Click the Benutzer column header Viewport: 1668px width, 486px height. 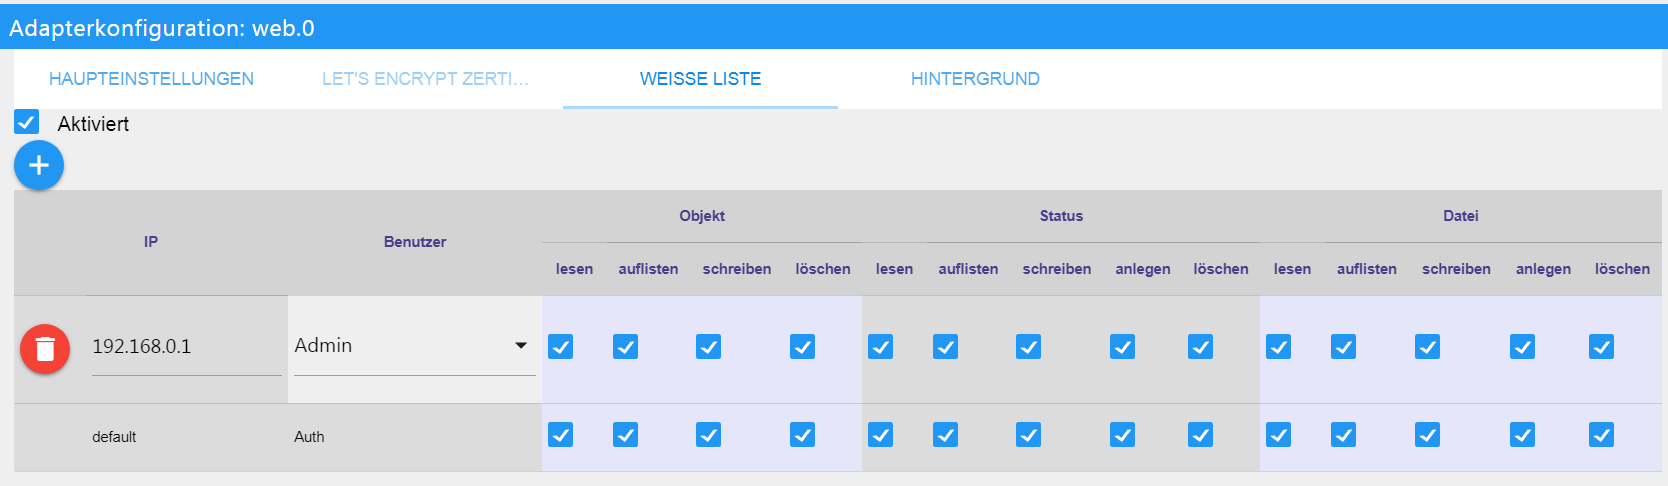pyautogui.click(x=415, y=242)
